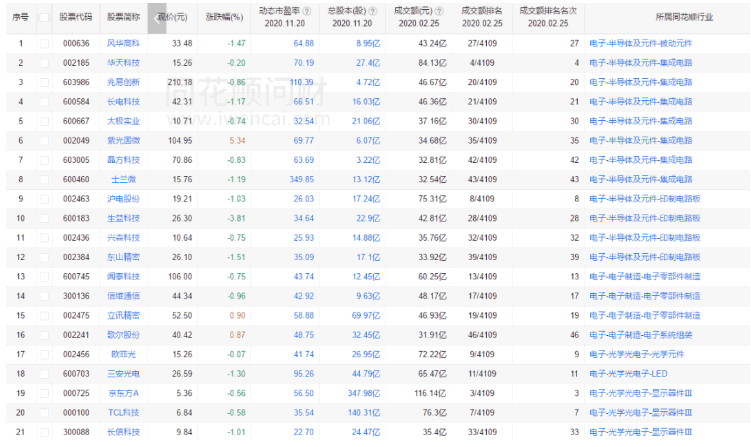751x447 pixels.
Task: Open the 三安光电 stock link
Action: (x=124, y=374)
